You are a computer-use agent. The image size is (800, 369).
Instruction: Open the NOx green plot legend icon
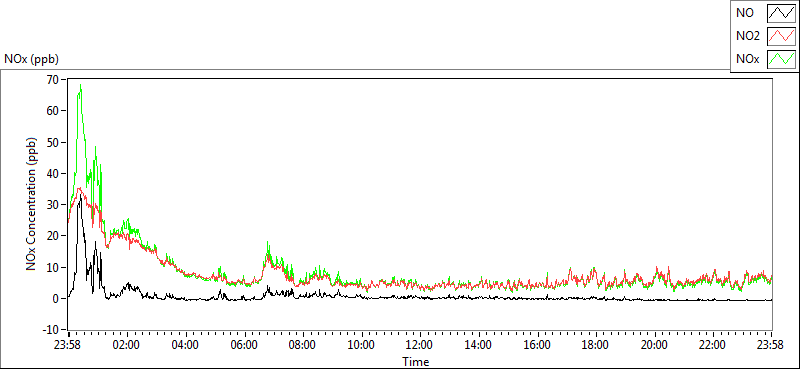781,59
